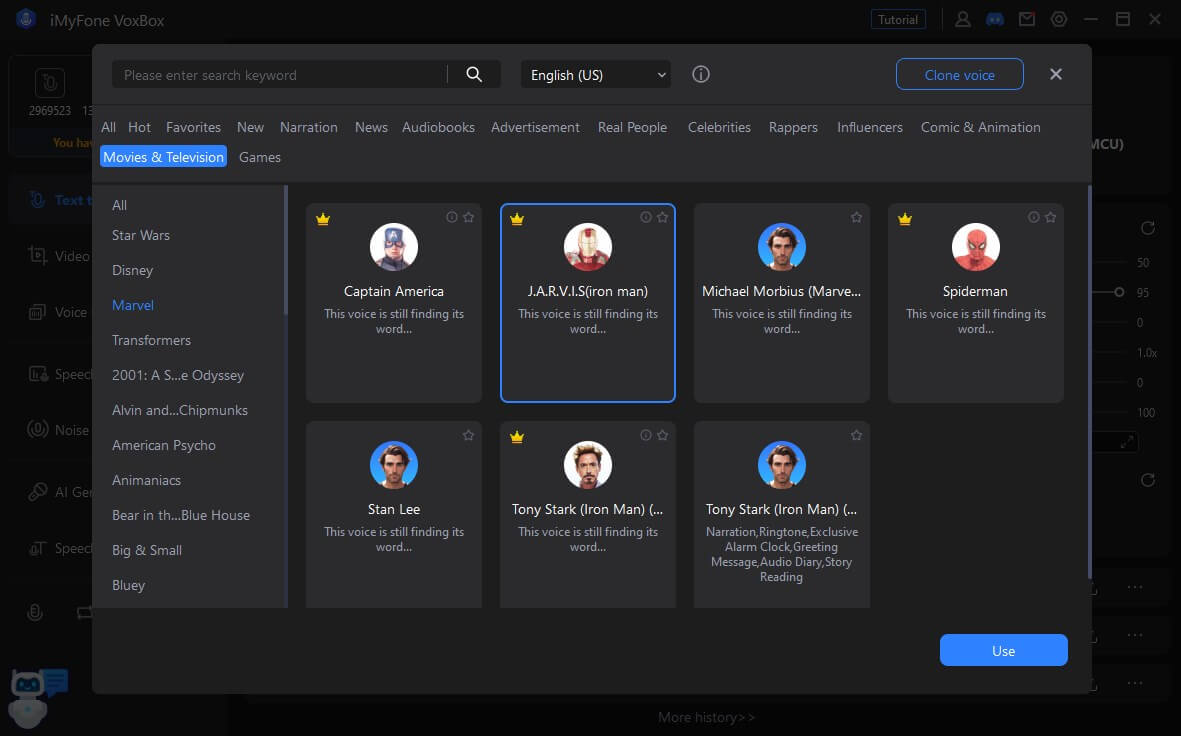Screen dimensions: 1181x736
Task: Click the iMyFone VoxBox app logo
Action: point(26,20)
